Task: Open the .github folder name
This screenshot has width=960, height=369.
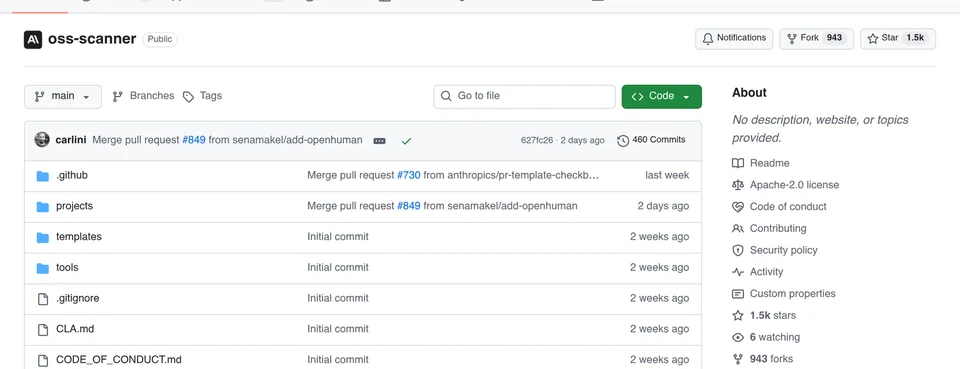Action: coord(72,176)
